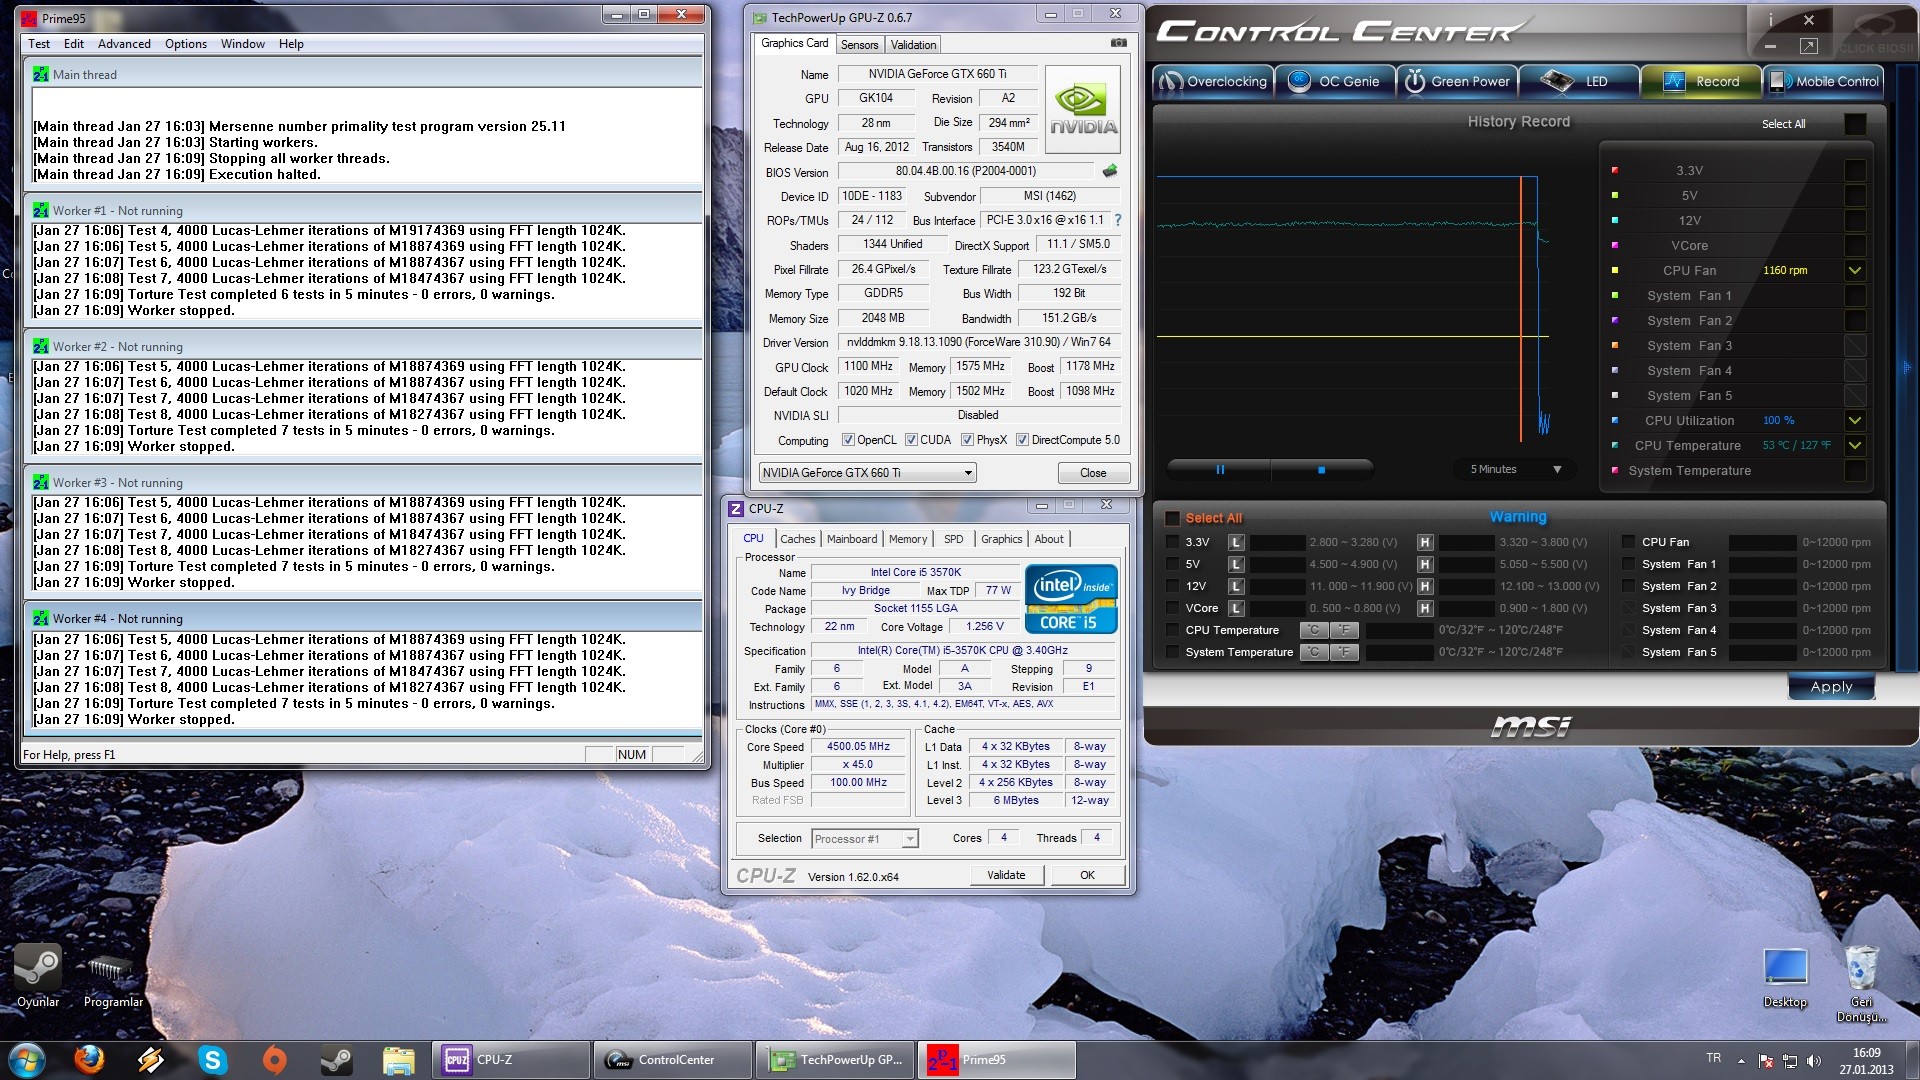The width and height of the screenshot is (1920, 1080).
Task: Switch to the Memory tab in CPU-Z
Action: tap(908, 539)
